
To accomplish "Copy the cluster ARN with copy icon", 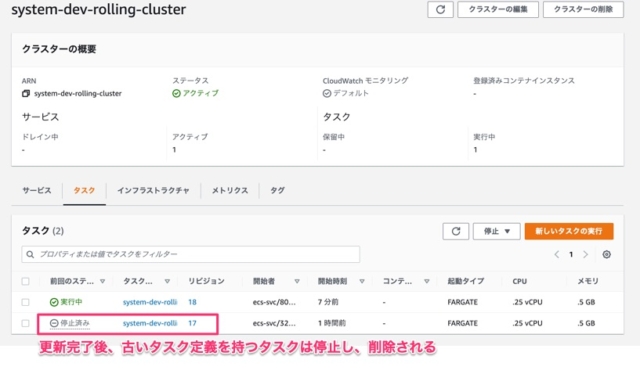I will pos(26,94).
